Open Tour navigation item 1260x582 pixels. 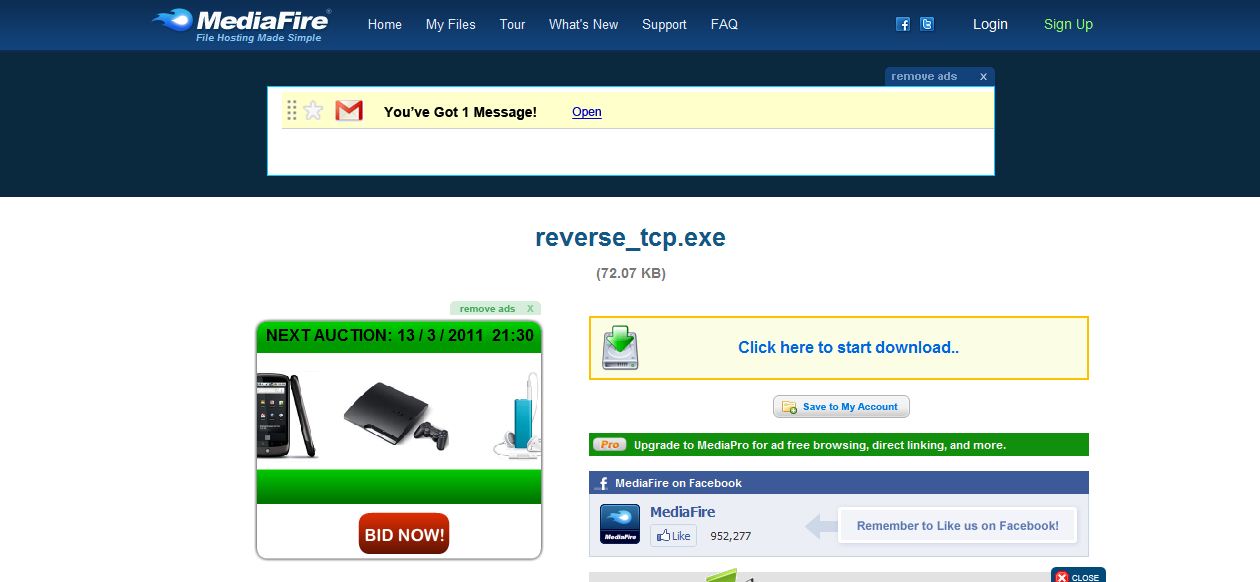(x=512, y=24)
